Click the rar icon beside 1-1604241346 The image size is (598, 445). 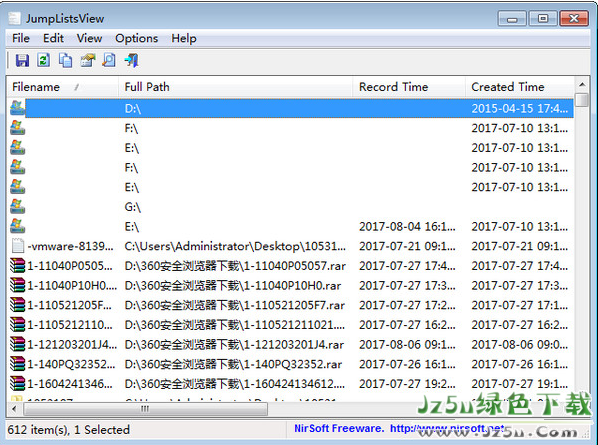18,384
